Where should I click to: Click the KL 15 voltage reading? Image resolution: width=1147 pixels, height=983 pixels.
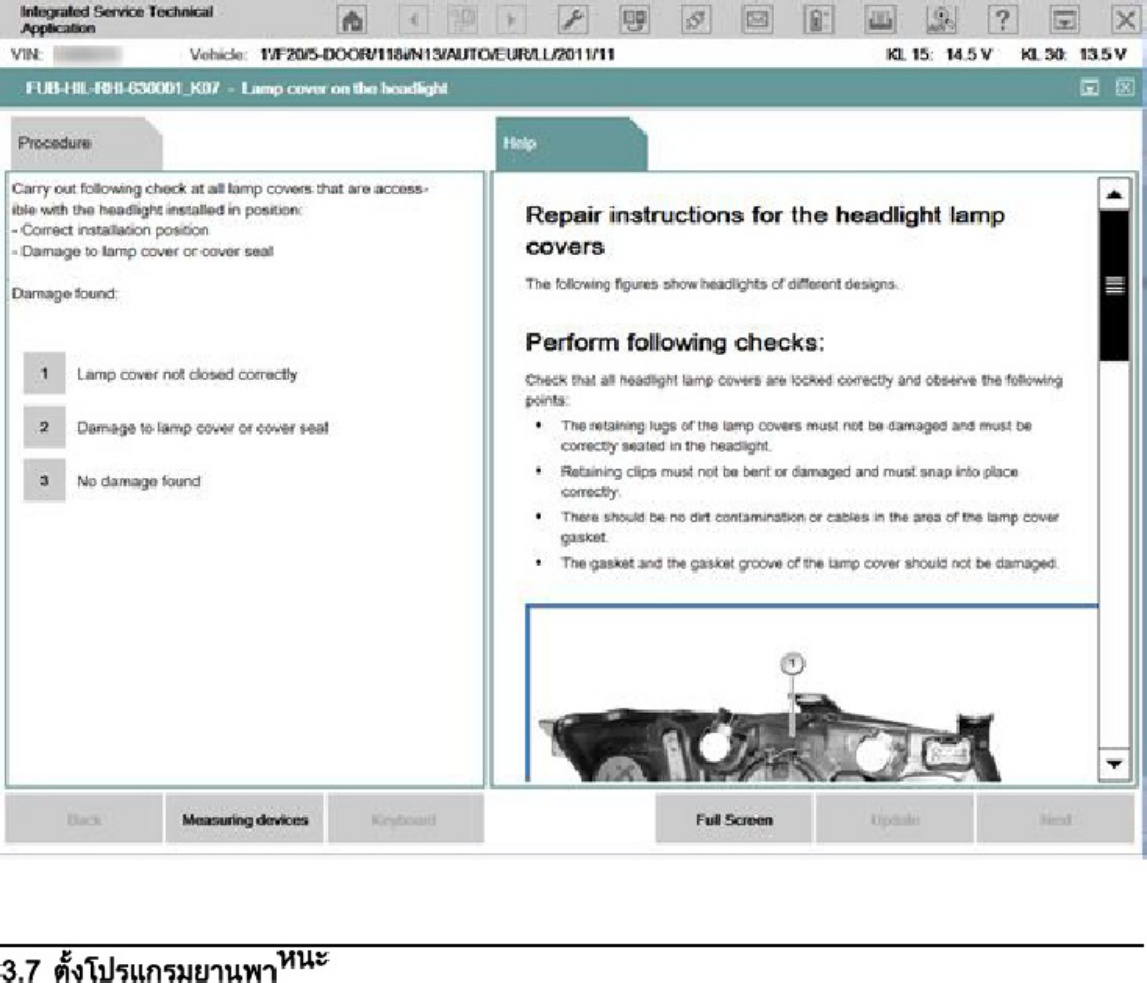coord(939,54)
